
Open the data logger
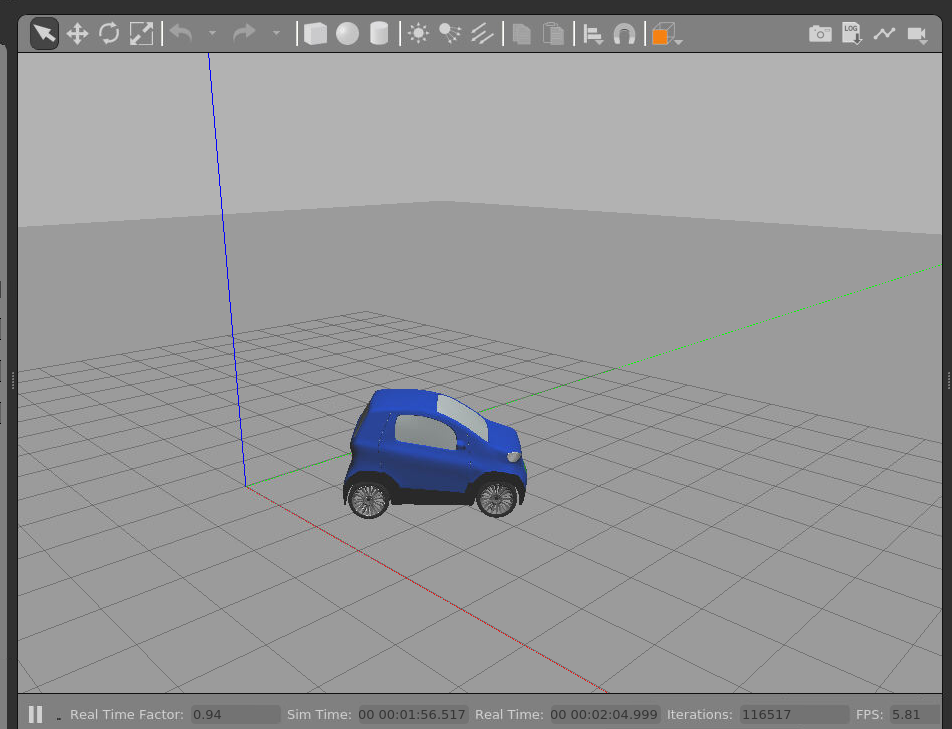[852, 33]
